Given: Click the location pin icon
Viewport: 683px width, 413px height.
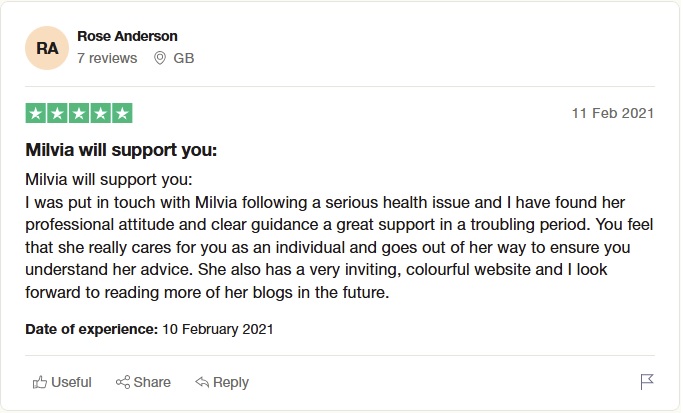Looking at the screenshot, I should (x=159, y=58).
